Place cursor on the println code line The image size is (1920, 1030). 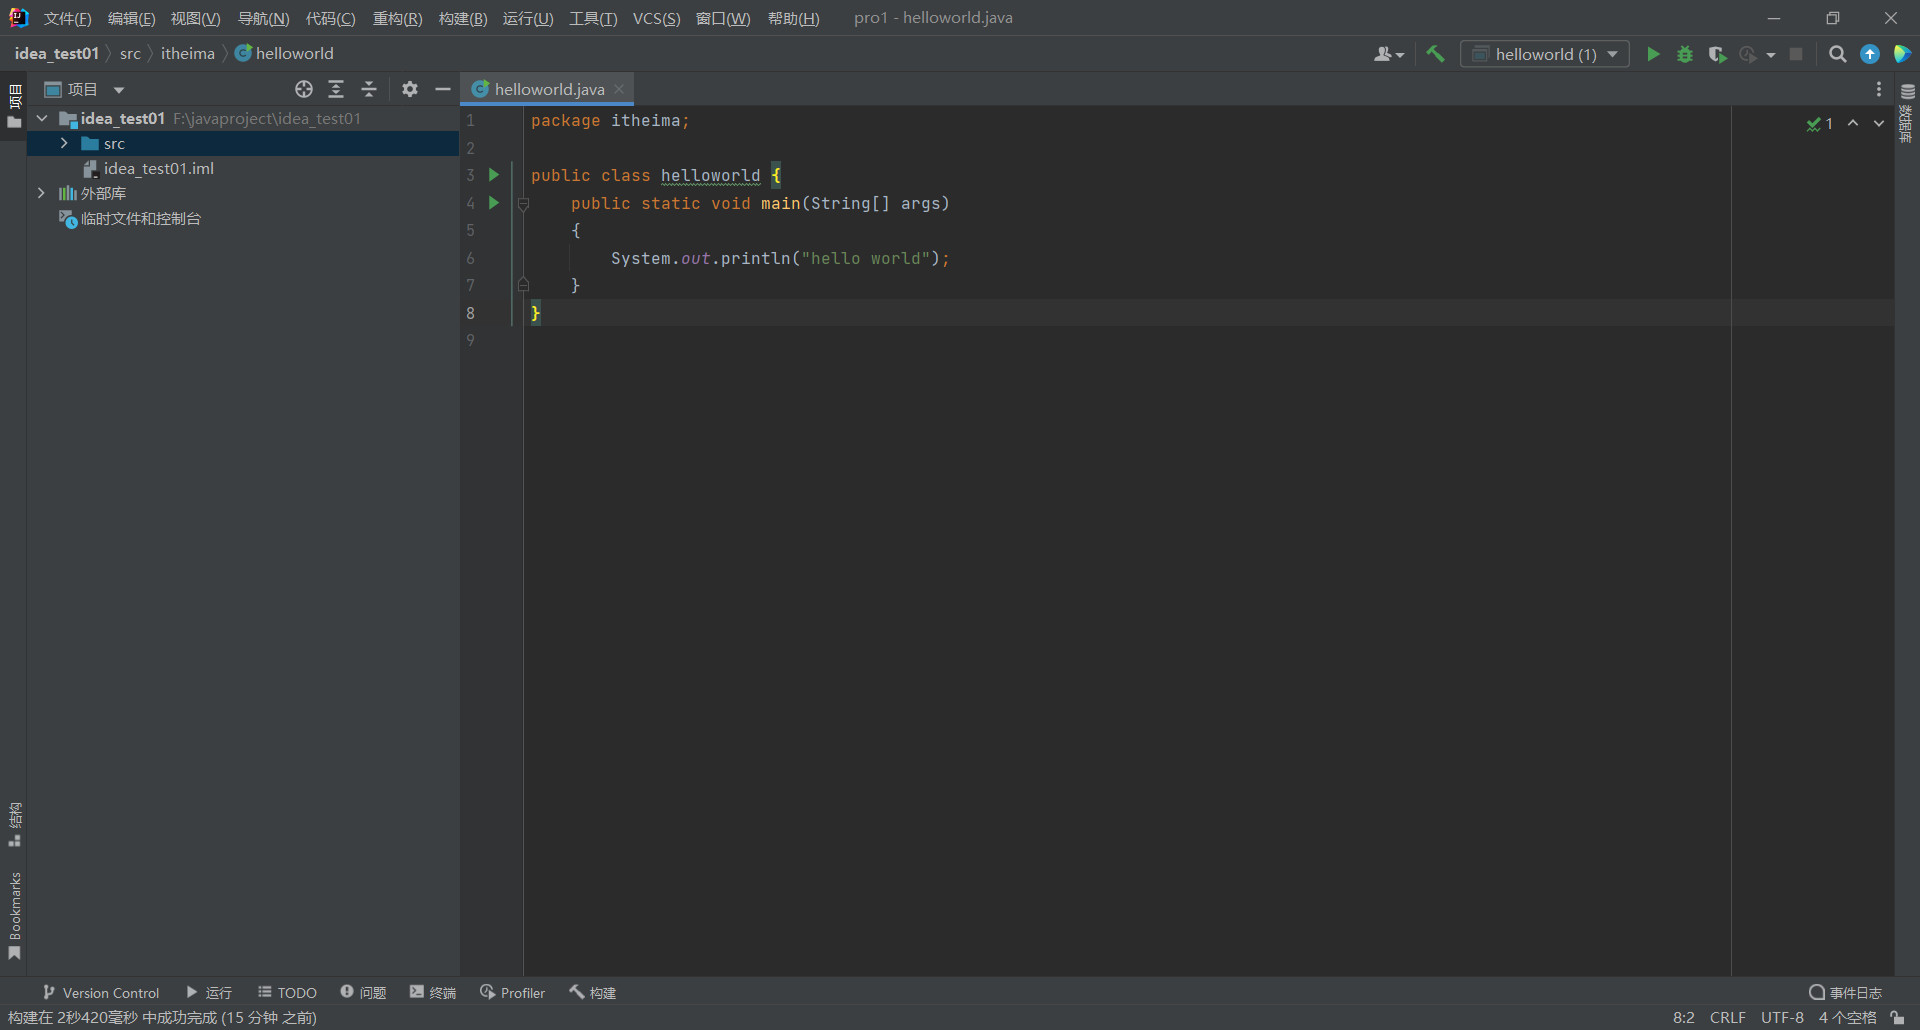pos(780,258)
